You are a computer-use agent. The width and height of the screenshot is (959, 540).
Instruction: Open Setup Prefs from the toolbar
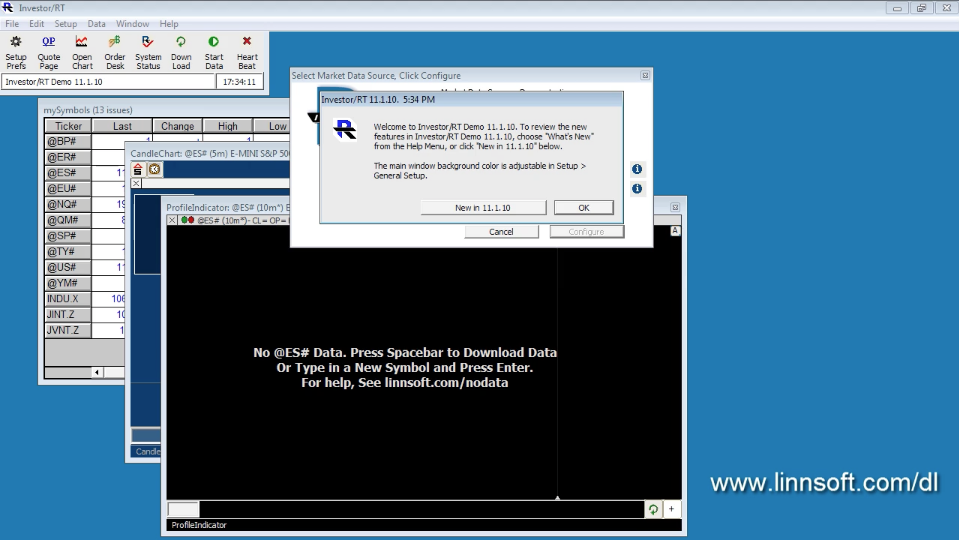pos(16,53)
